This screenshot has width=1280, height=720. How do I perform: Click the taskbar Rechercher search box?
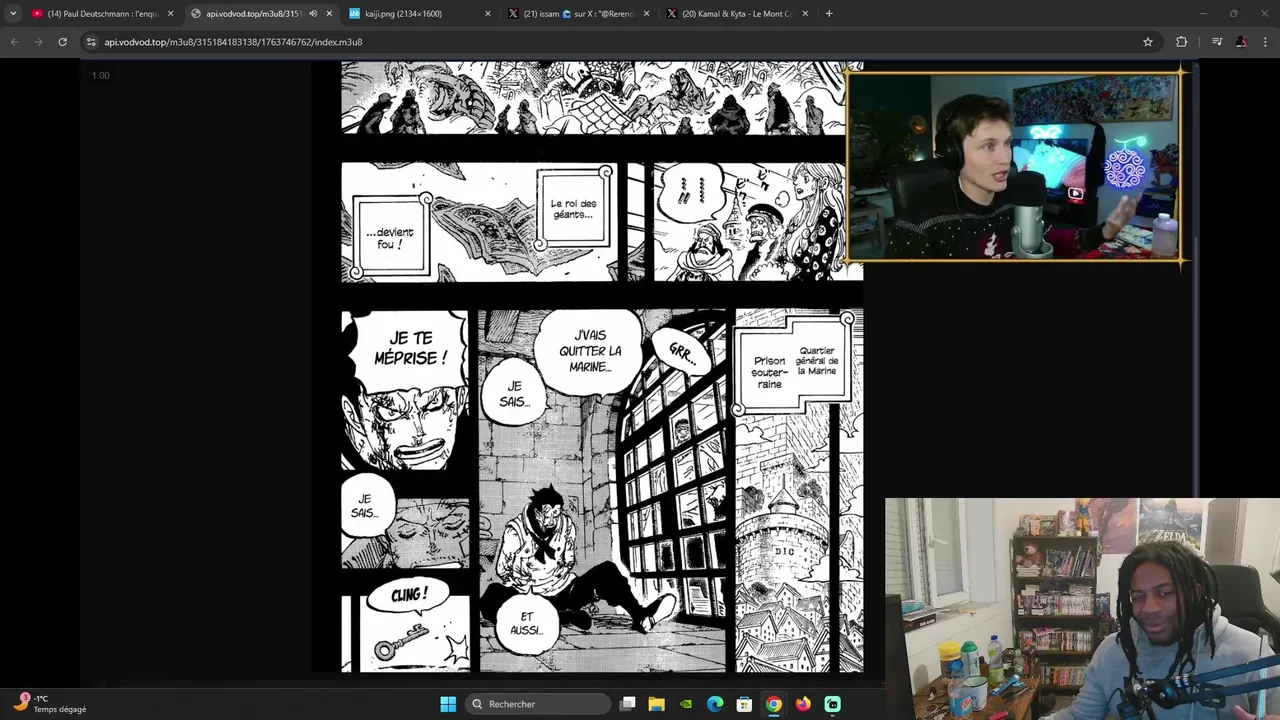[x=539, y=704]
